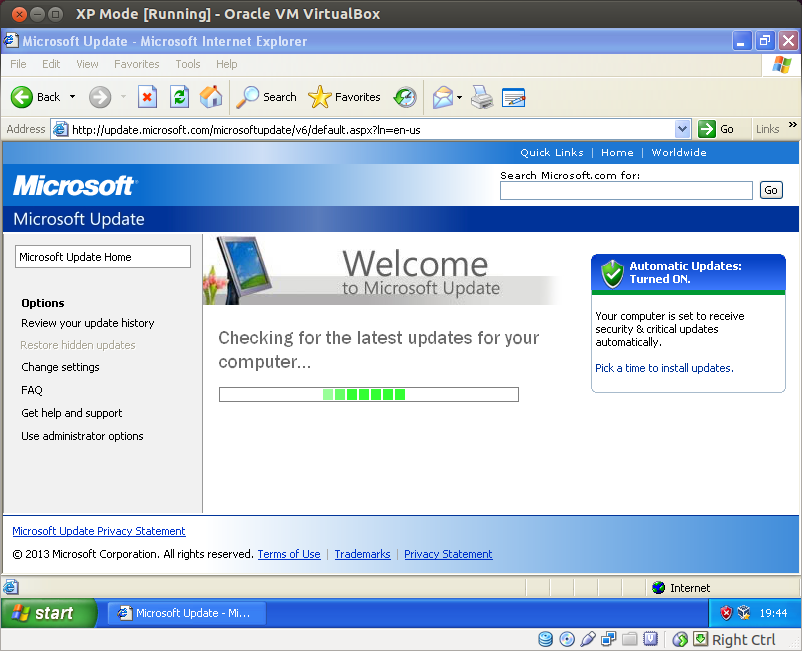Click the Search Microsoft.com input field
Image resolution: width=802 pixels, height=651 pixels.
click(x=626, y=190)
